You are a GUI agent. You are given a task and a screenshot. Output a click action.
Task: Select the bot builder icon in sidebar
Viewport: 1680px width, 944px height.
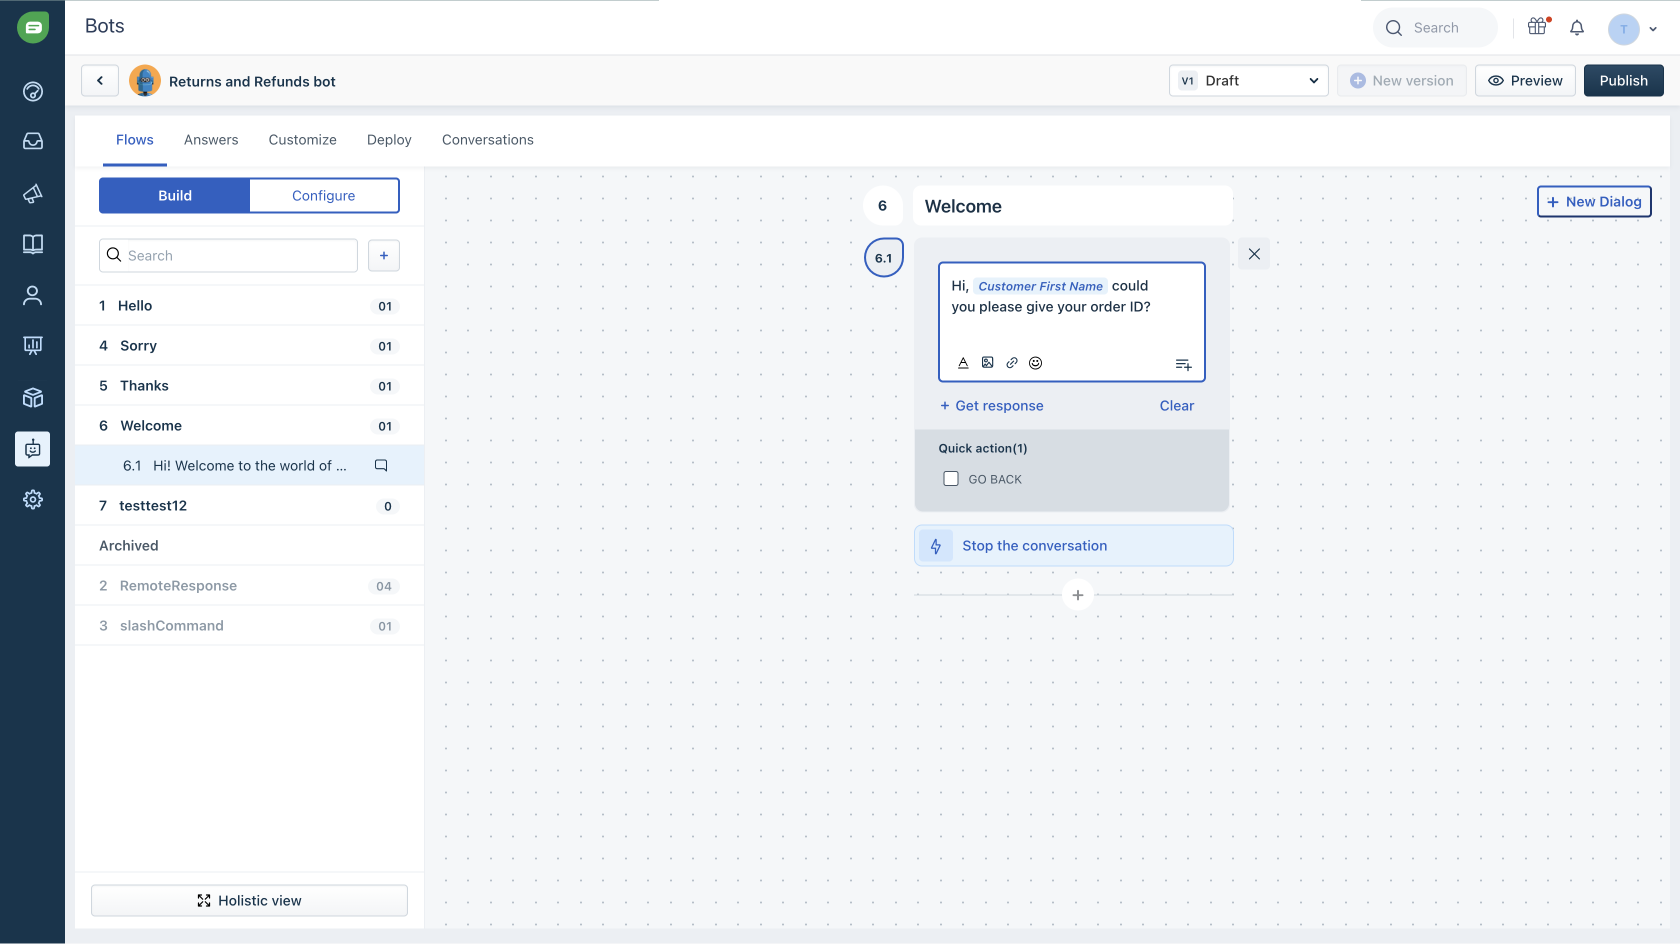click(33, 449)
